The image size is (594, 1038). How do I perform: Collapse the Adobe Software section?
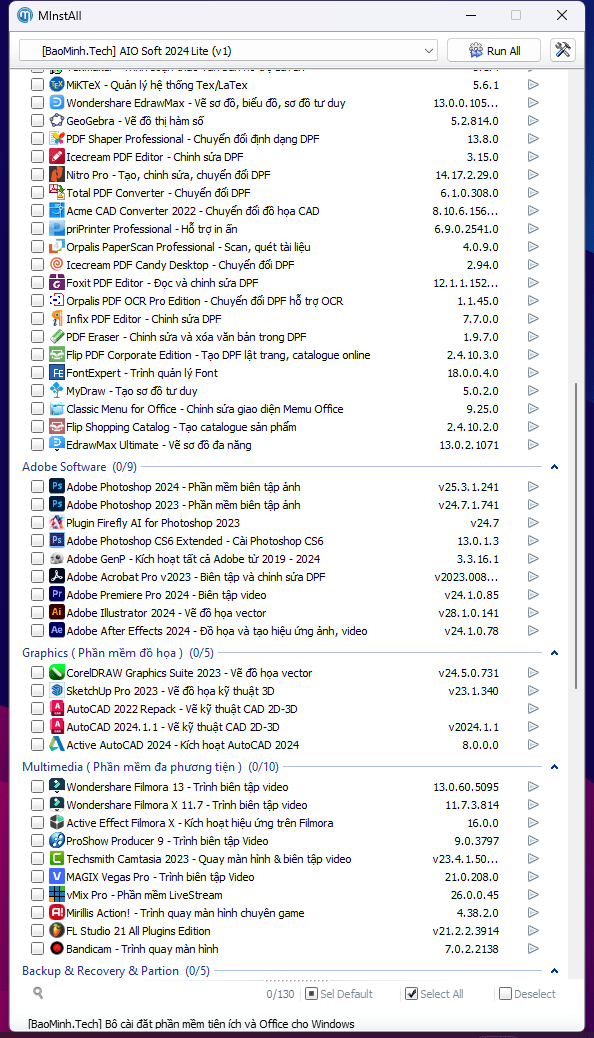tap(554, 467)
